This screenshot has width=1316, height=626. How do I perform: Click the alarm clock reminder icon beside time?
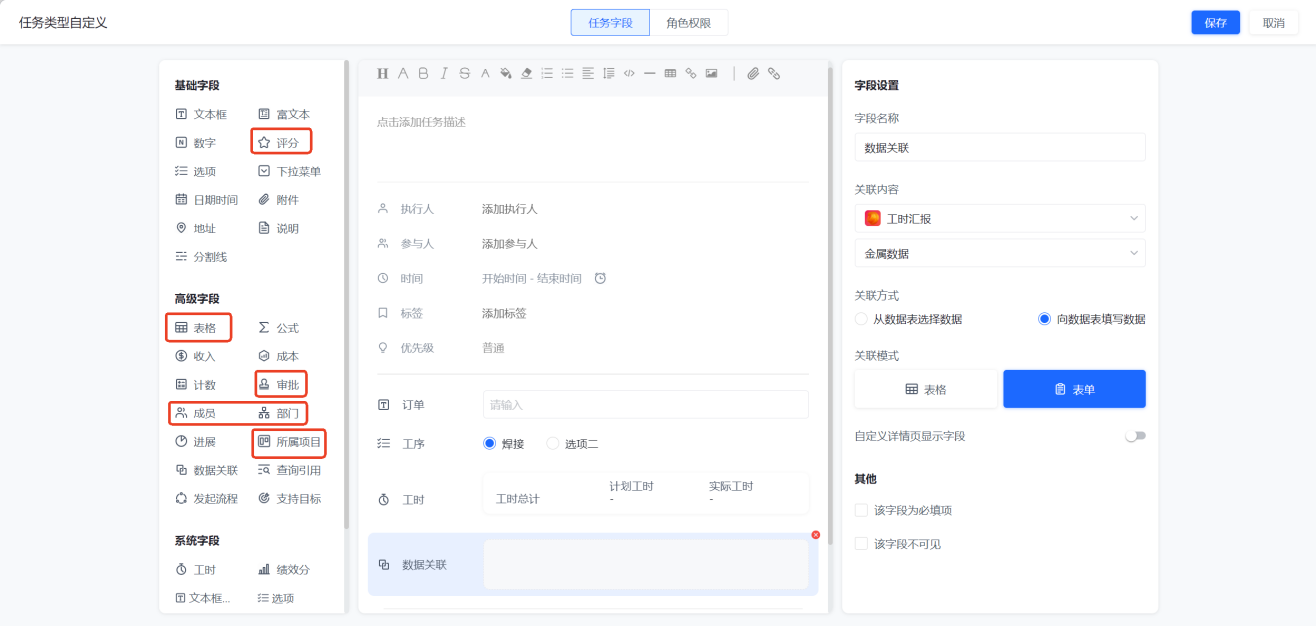click(600, 278)
